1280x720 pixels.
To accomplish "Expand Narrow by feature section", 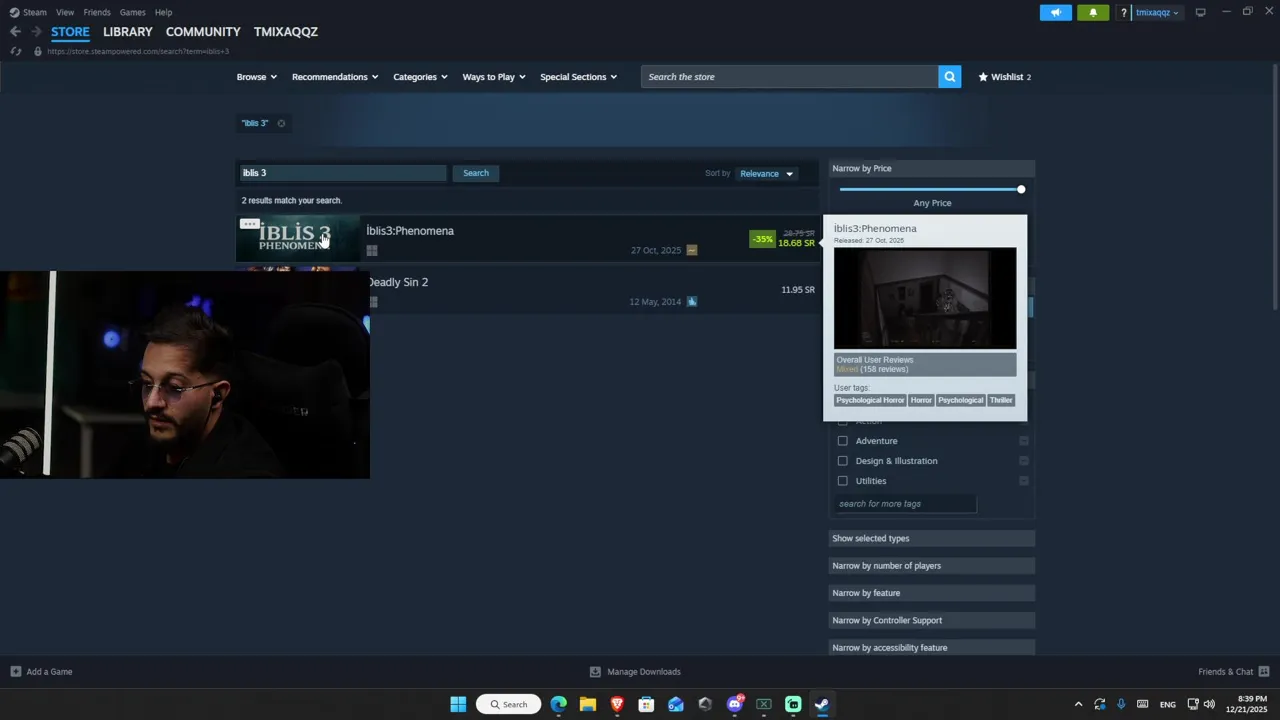I will tap(932, 593).
